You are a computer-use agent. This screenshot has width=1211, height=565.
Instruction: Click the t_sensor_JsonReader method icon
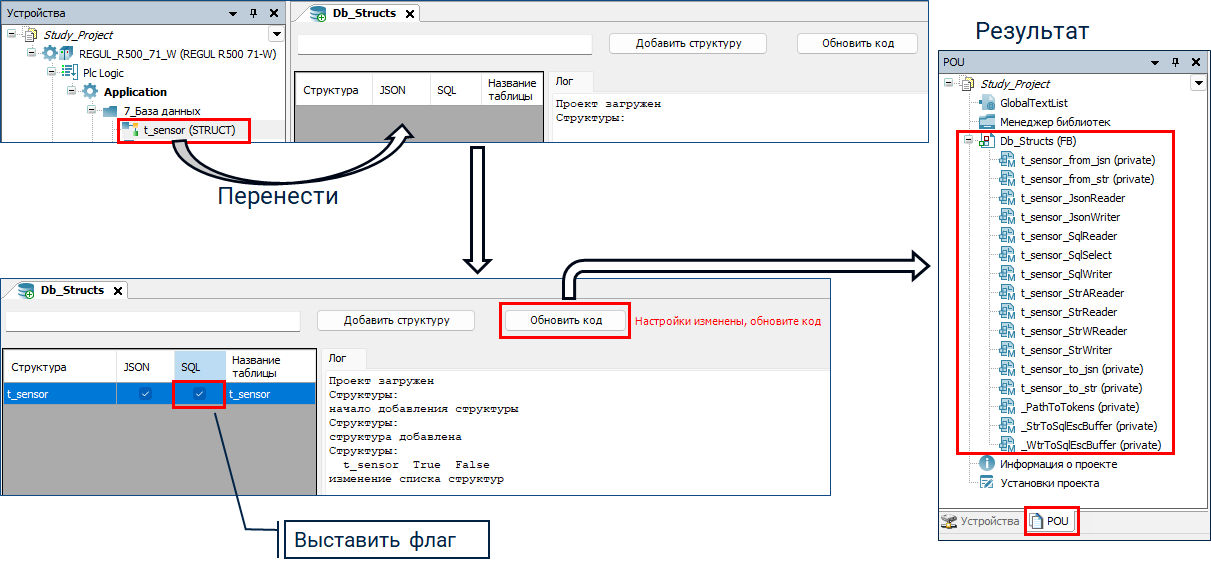point(1007,198)
